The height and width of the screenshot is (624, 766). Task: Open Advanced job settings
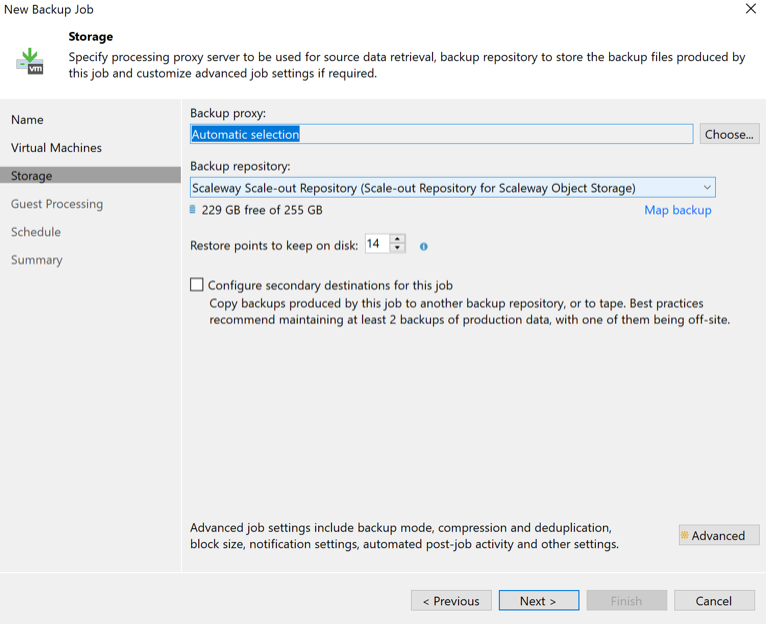pos(718,535)
